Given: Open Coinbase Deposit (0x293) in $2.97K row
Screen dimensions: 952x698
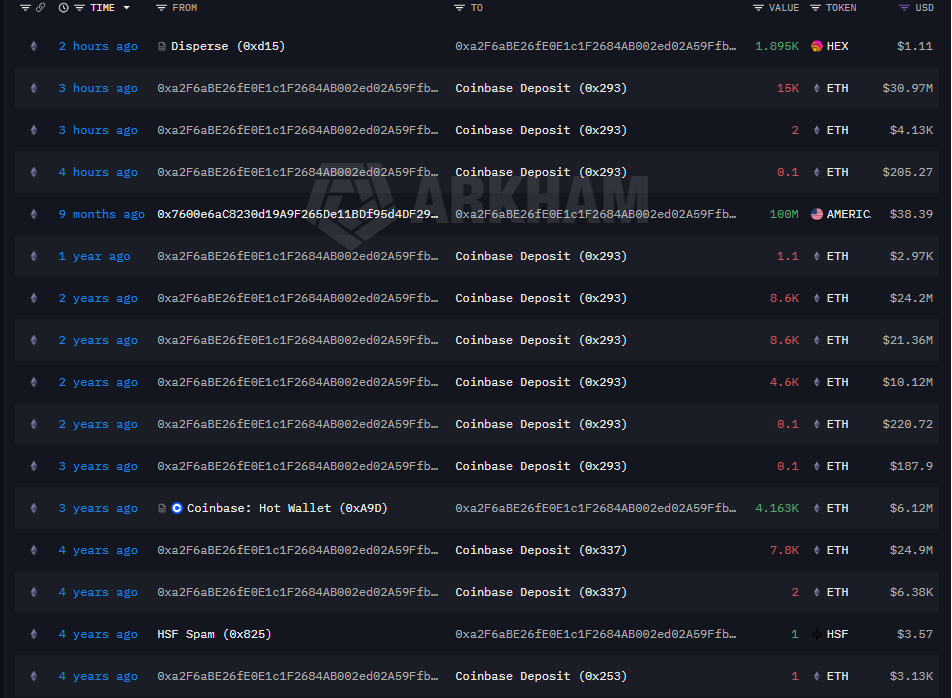Looking at the screenshot, I should 540,256.
